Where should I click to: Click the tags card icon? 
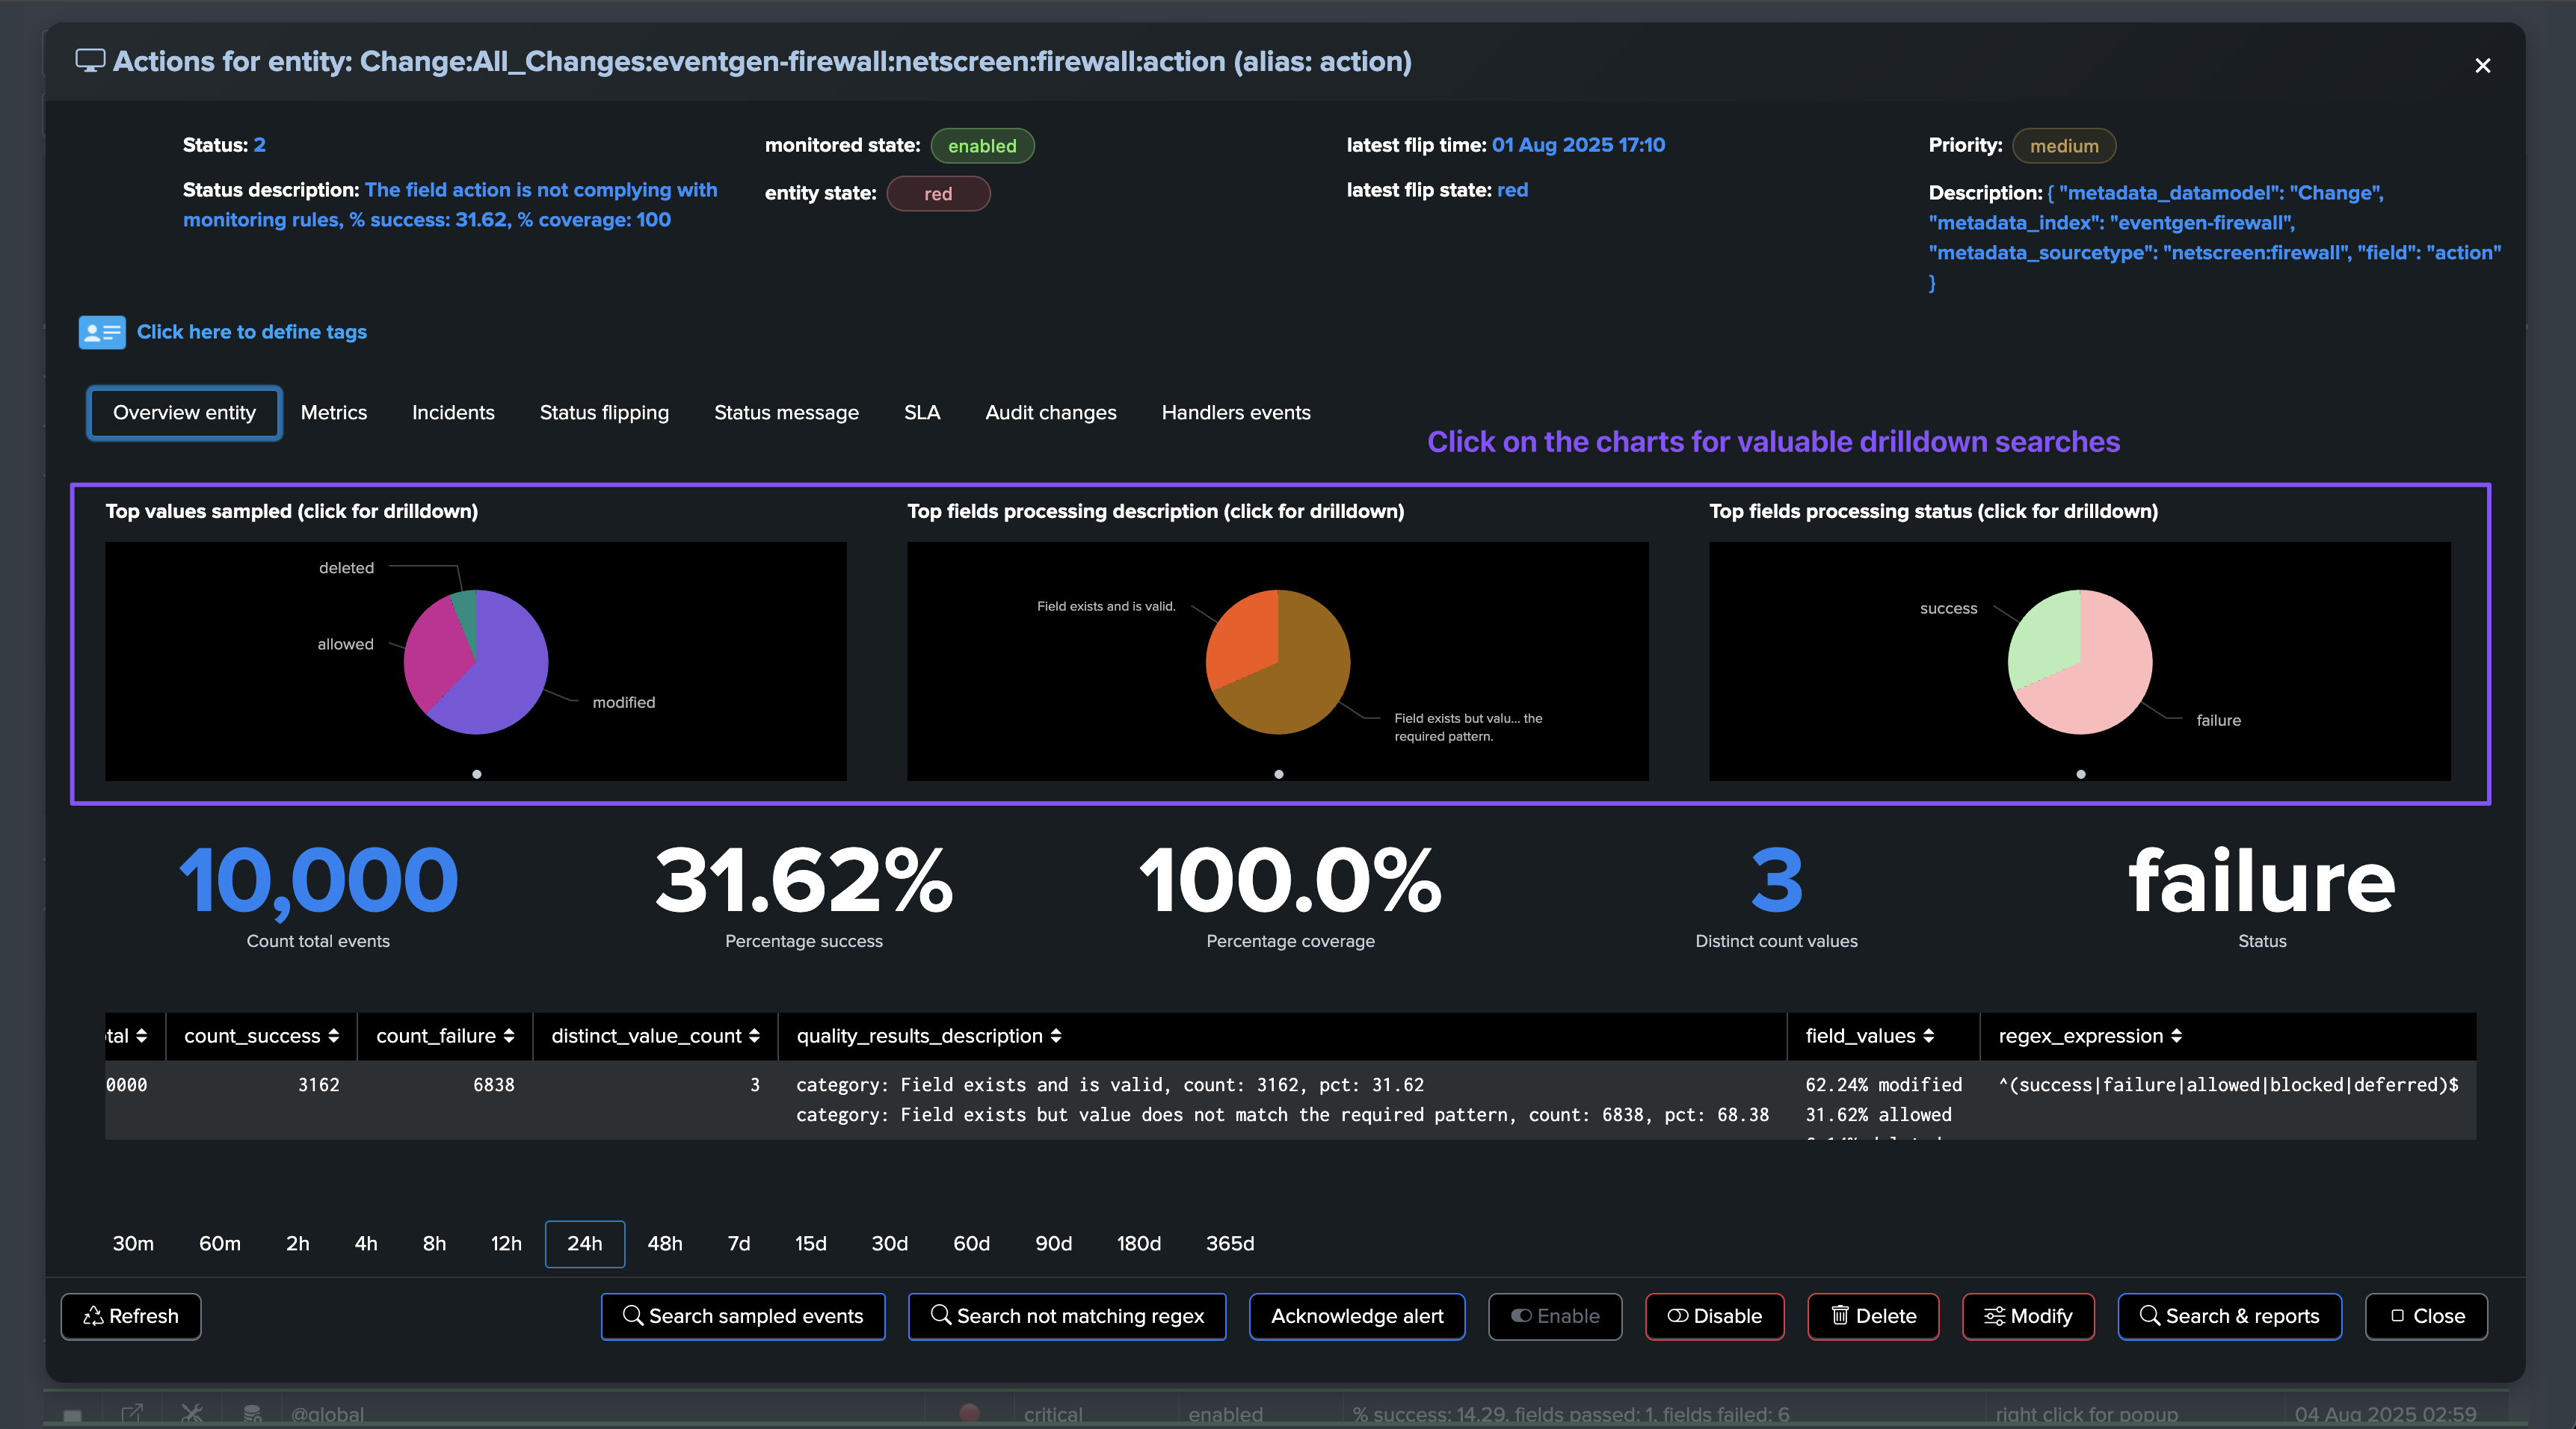[x=102, y=332]
